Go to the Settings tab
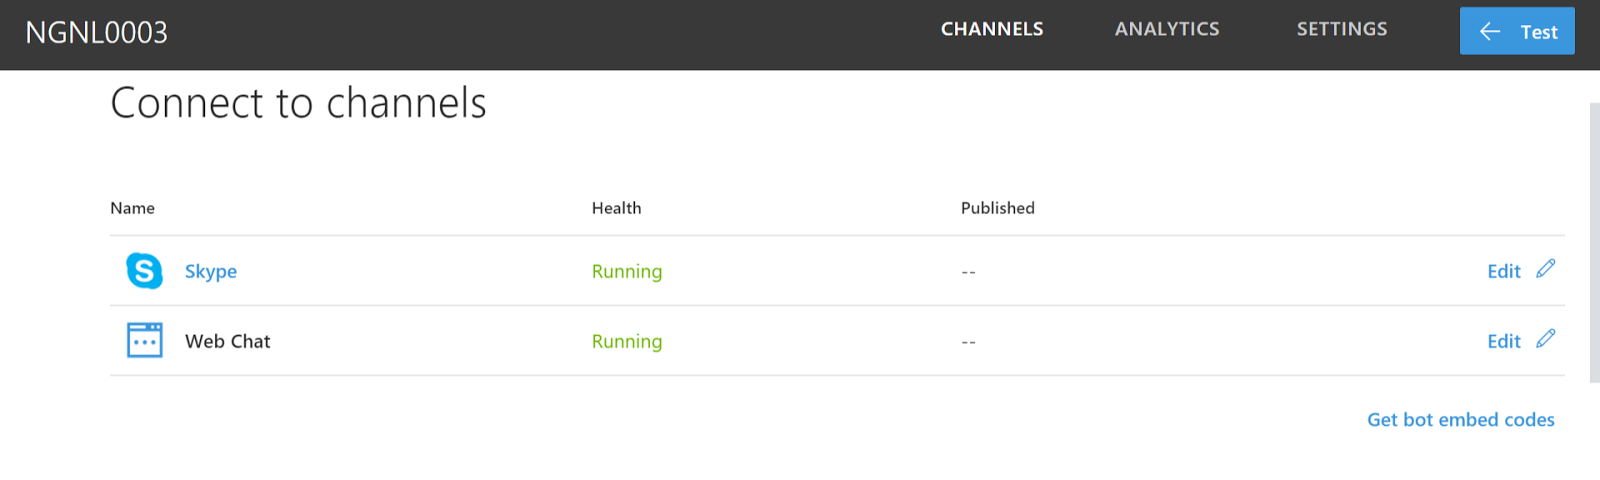The image size is (1600, 480). [x=1342, y=30]
